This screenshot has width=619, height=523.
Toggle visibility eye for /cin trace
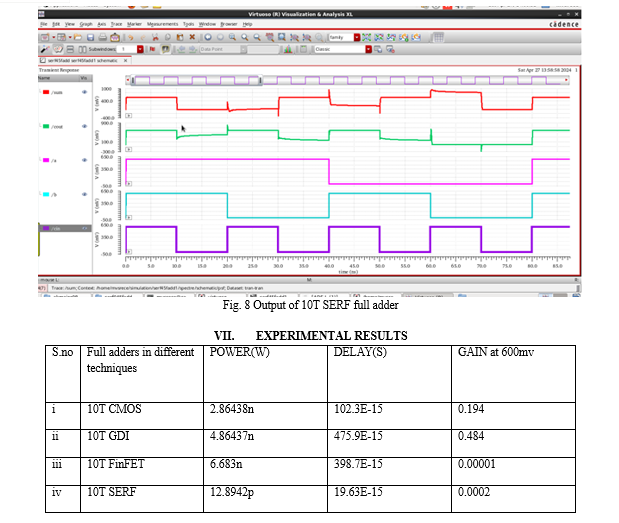[84, 229]
